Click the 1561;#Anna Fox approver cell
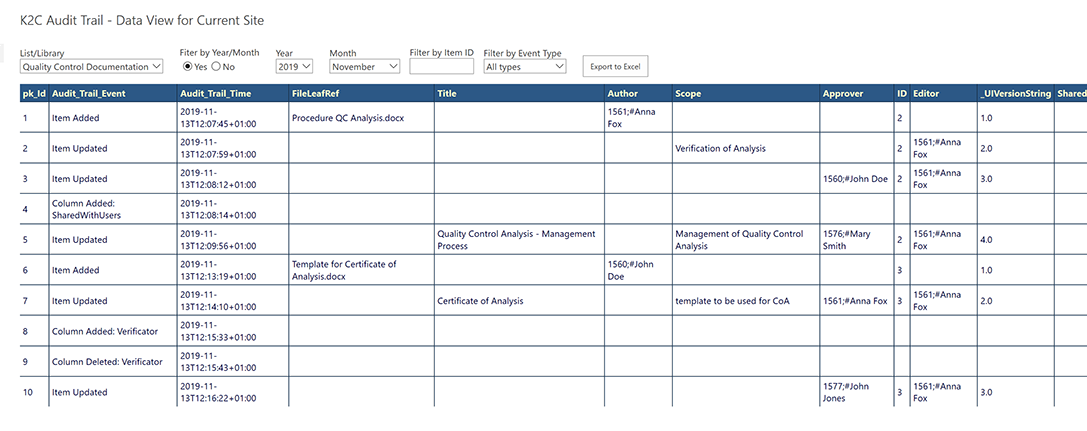 [x=855, y=301]
